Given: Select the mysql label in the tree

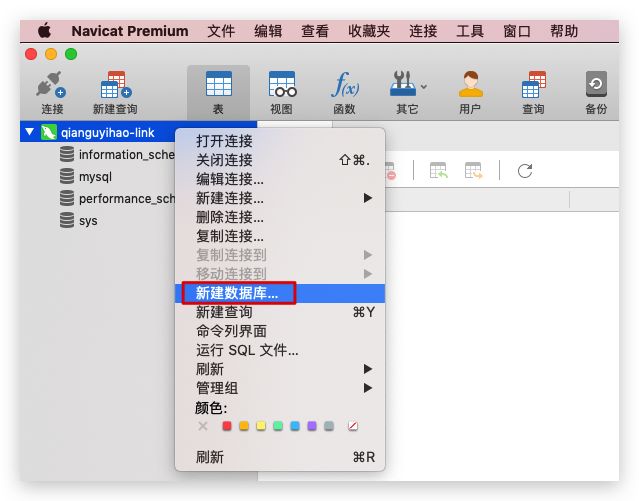Looking at the screenshot, I should click(x=95, y=177).
